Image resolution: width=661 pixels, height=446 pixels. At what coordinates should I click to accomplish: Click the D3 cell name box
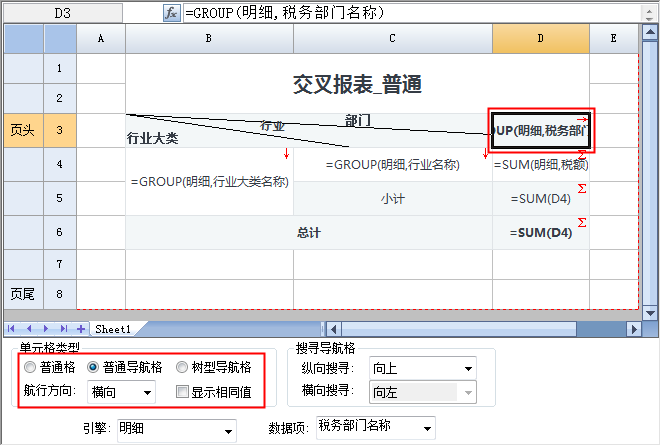(x=62, y=13)
